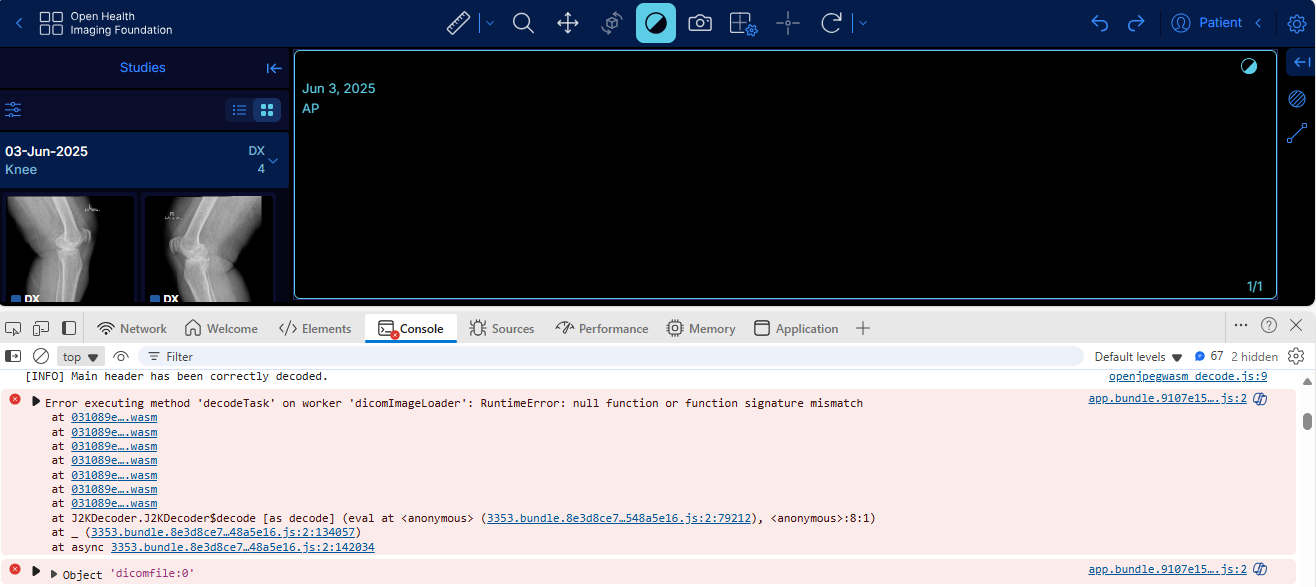Click the Rotate right tool
The image size is (1316, 587).
pyautogui.click(x=831, y=23)
